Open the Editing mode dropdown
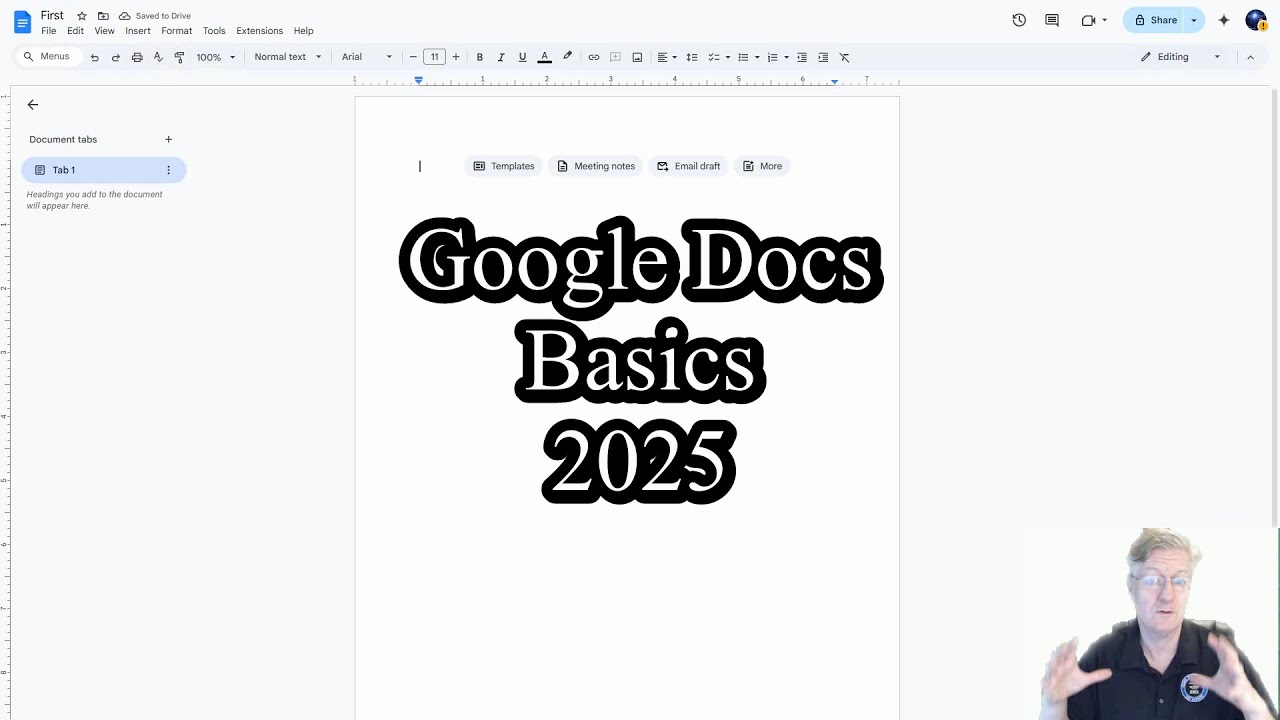The image size is (1280, 720). (x=1180, y=57)
